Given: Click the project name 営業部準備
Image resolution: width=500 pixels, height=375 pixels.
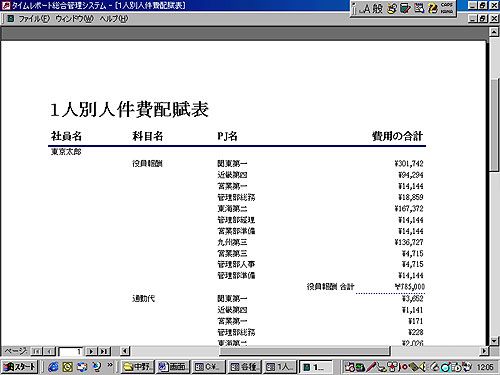Looking at the screenshot, I should click(x=236, y=231).
